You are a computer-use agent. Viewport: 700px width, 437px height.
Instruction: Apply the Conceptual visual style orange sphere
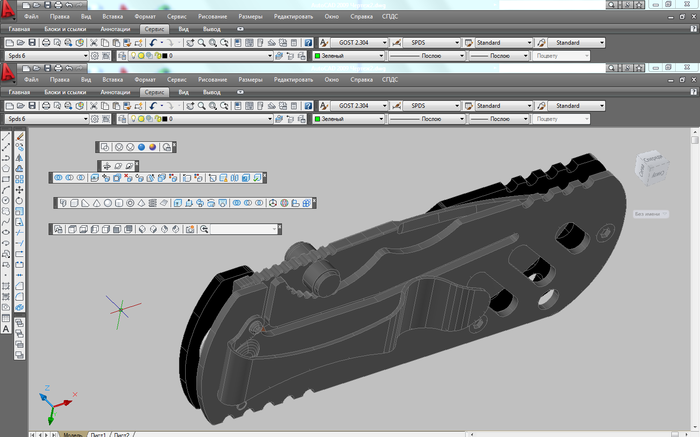pos(153,147)
